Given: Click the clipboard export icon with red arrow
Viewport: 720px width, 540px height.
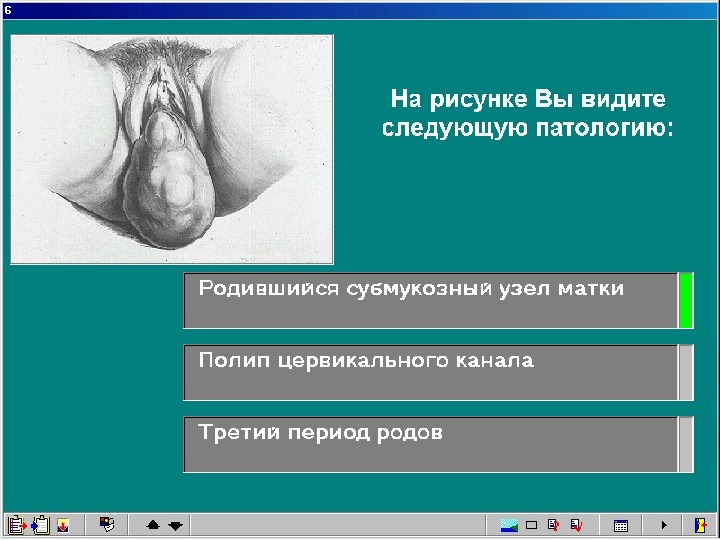Looking at the screenshot, I should click(x=17, y=525).
